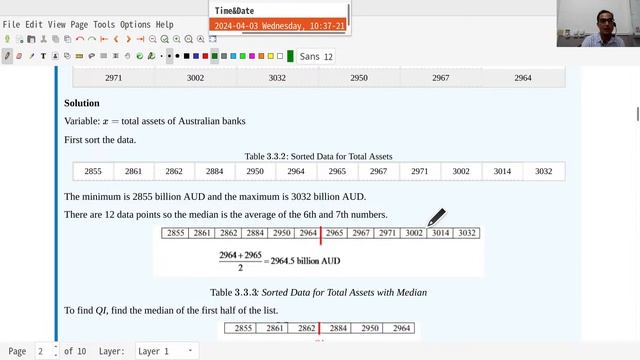
Task: Pick the dark green color swatch
Action: pyautogui.click(x=215, y=56)
